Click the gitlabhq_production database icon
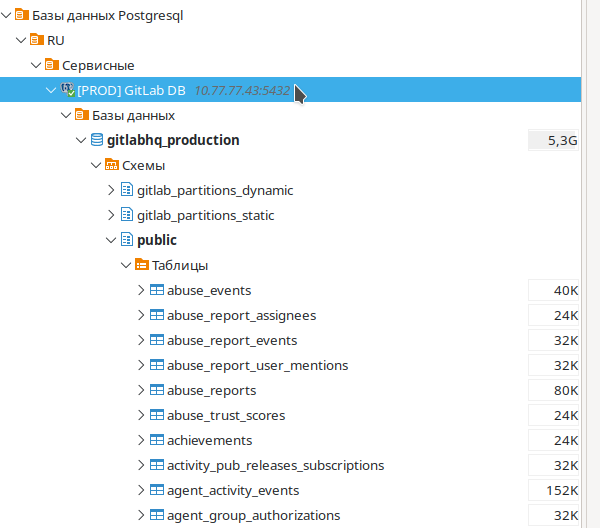Screen dimensions: 600x528 pos(97,140)
